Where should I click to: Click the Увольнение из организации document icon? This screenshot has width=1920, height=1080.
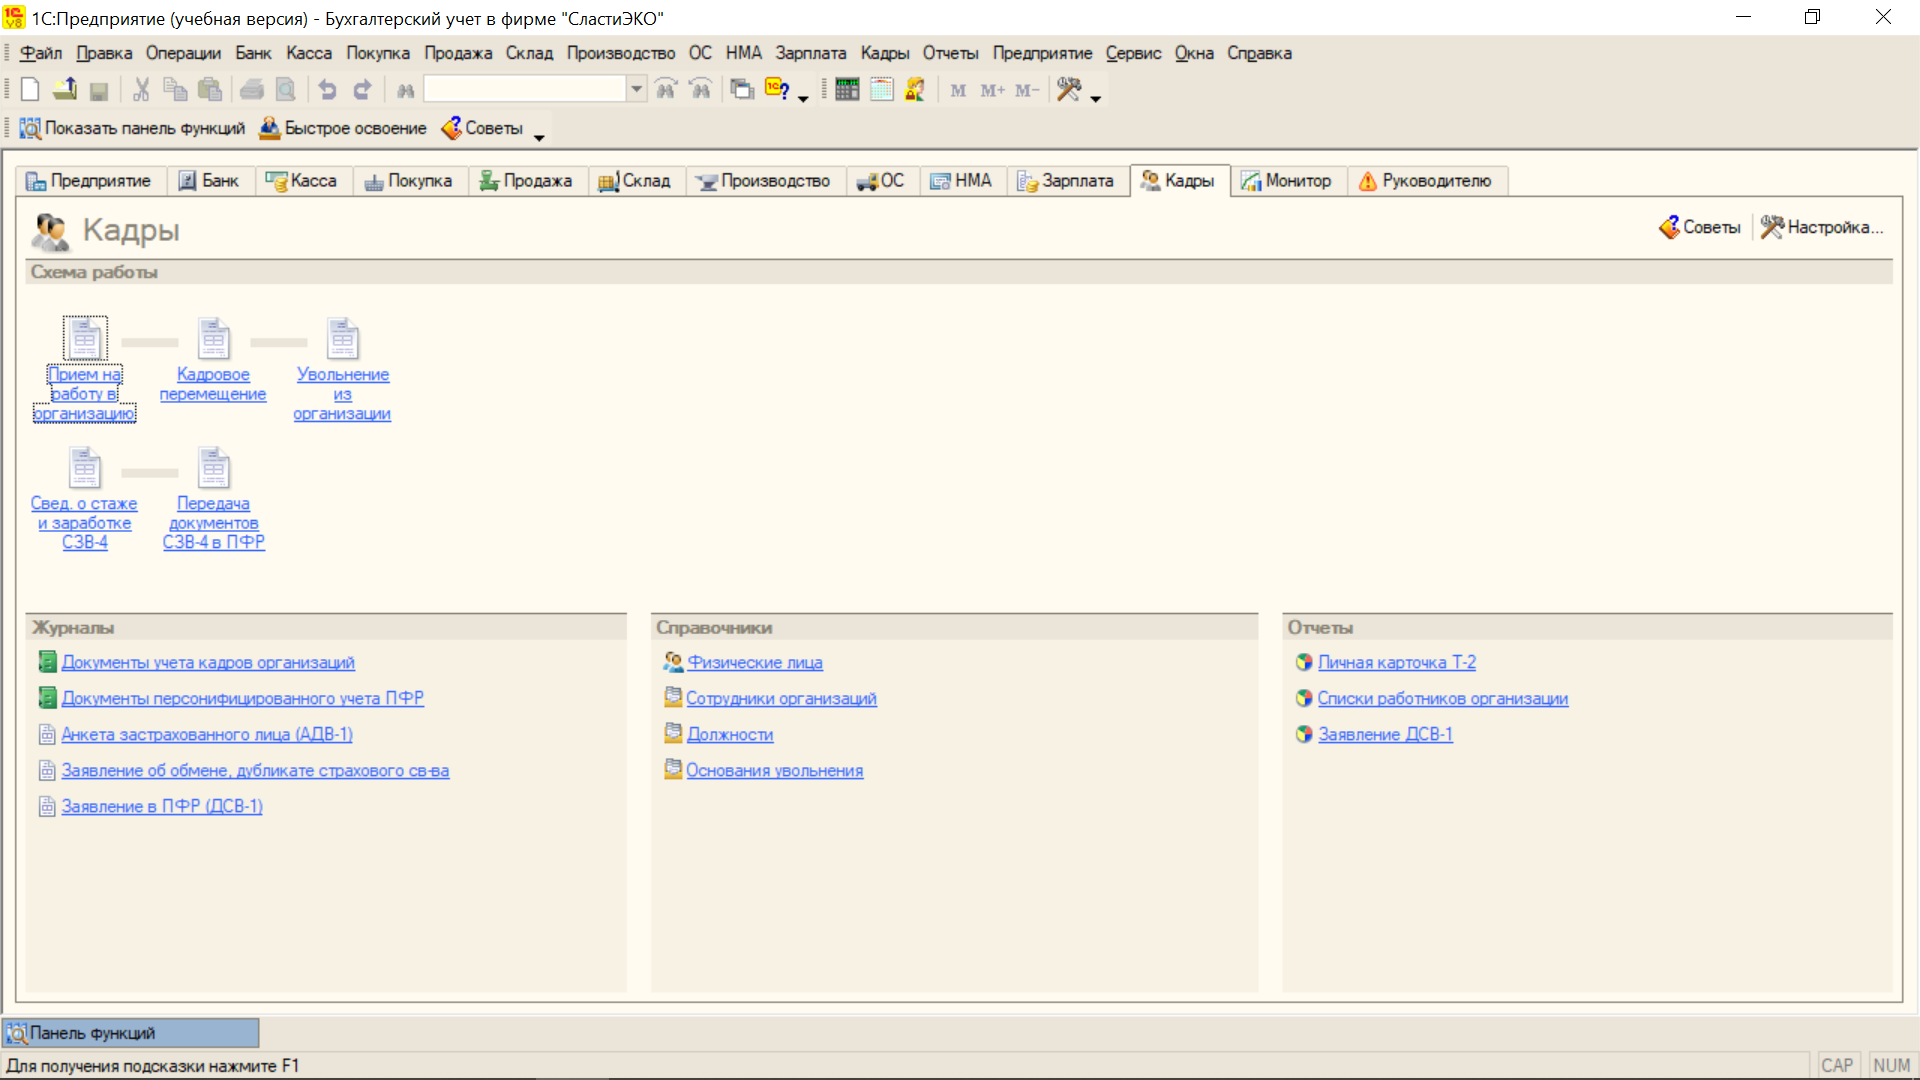click(x=342, y=339)
